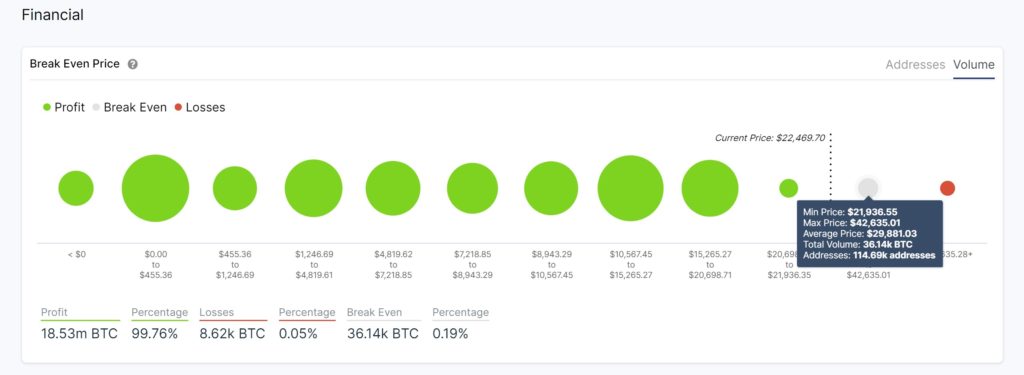Screen dimensions: 1024x375
Task: Click the Profit 18.53m BTC stat
Action: point(80,324)
